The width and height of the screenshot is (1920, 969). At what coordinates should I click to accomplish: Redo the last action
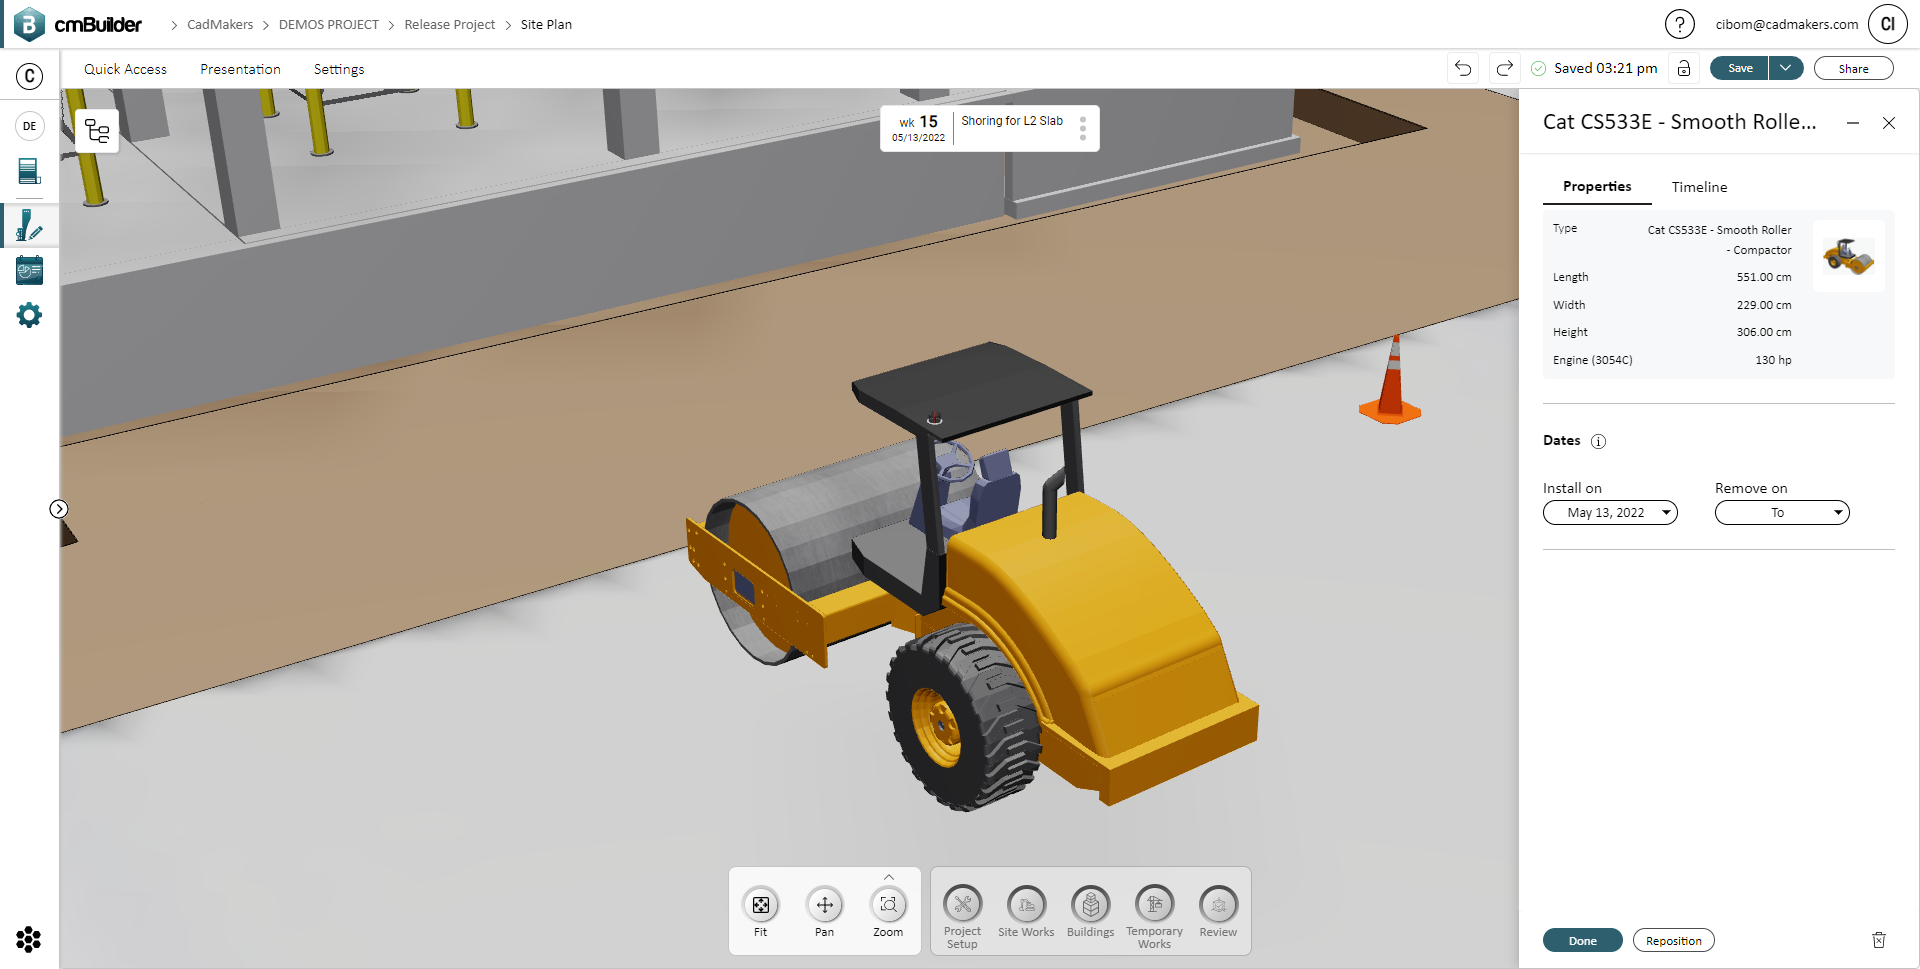1504,68
